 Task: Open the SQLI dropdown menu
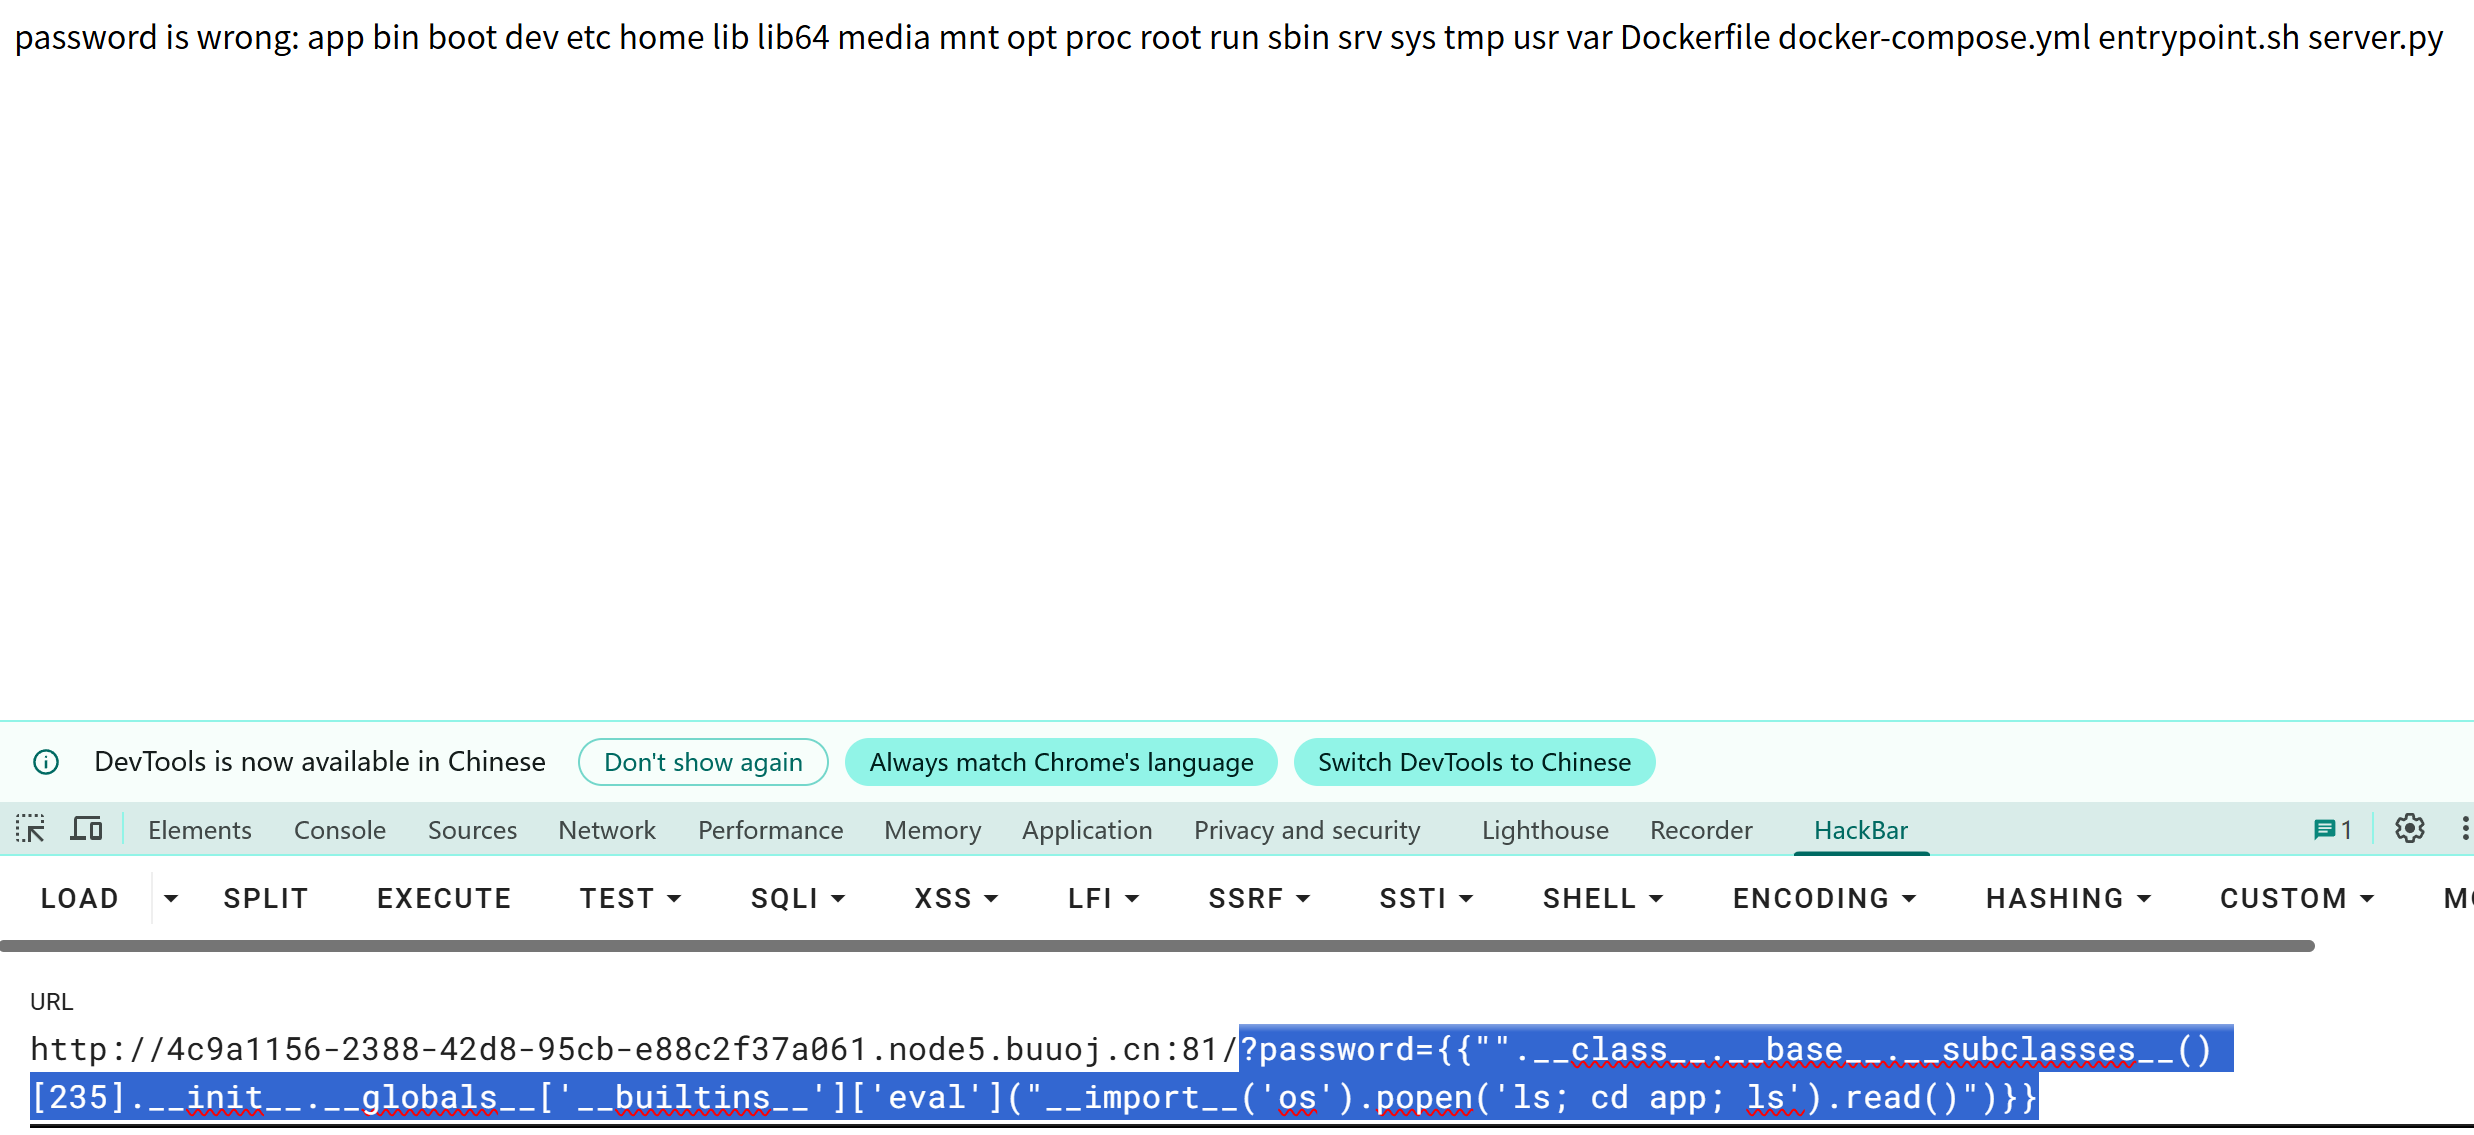pyautogui.click(x=797, y=898)
